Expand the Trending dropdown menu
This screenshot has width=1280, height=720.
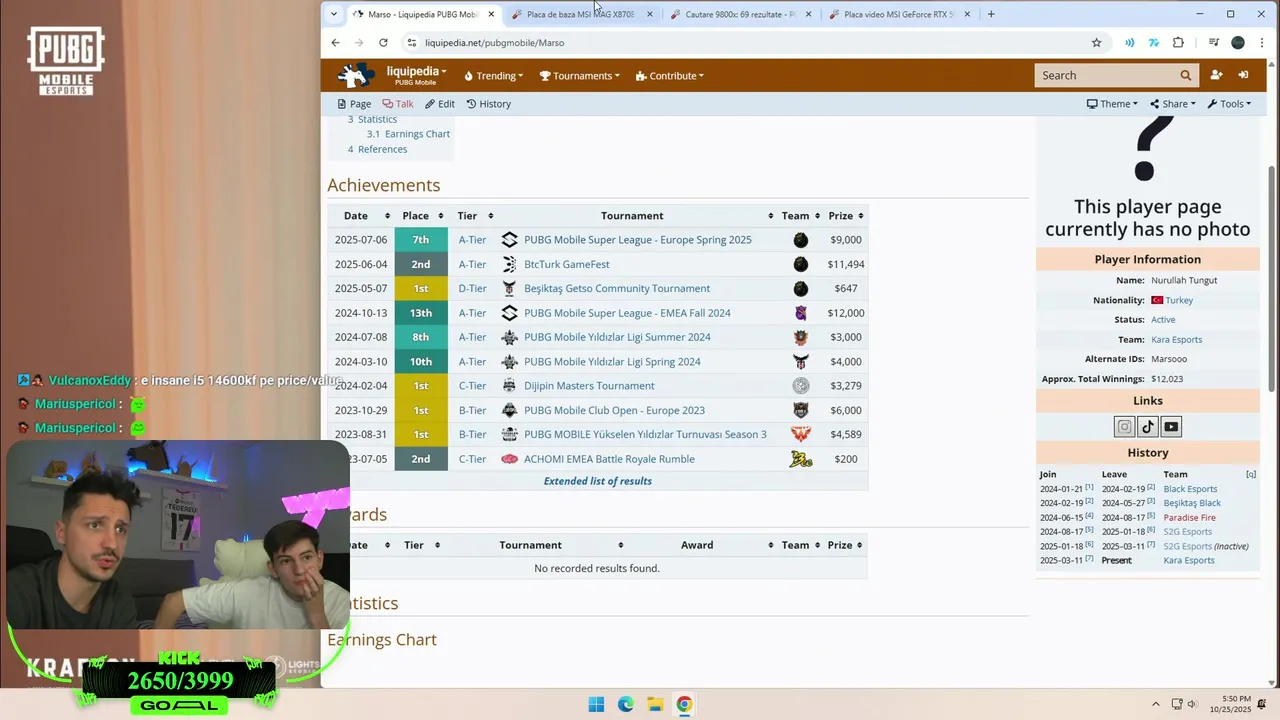pyautogui.click(x=494, y=76)
